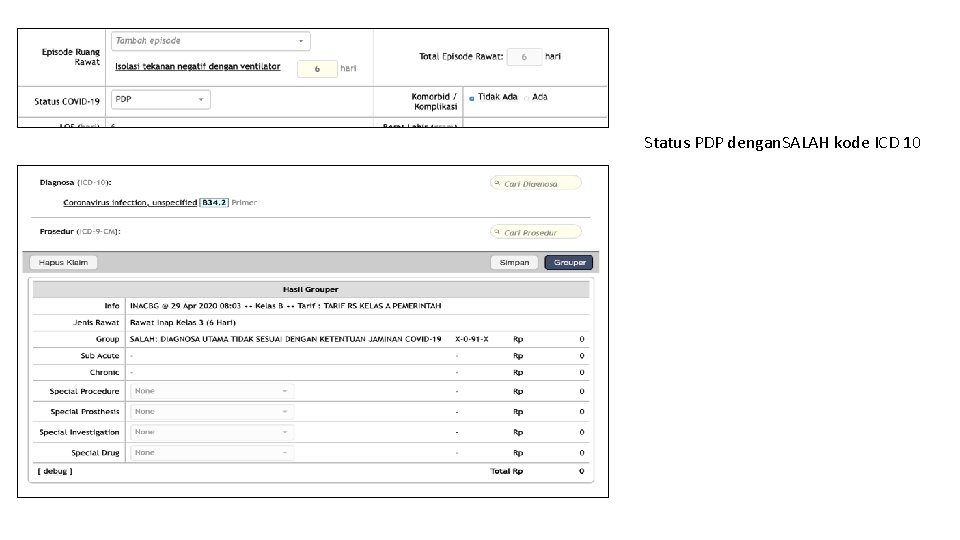The image size is (960, 540).
Task: Click the Cari Diagnosa search field
Action: click(536, 184)
